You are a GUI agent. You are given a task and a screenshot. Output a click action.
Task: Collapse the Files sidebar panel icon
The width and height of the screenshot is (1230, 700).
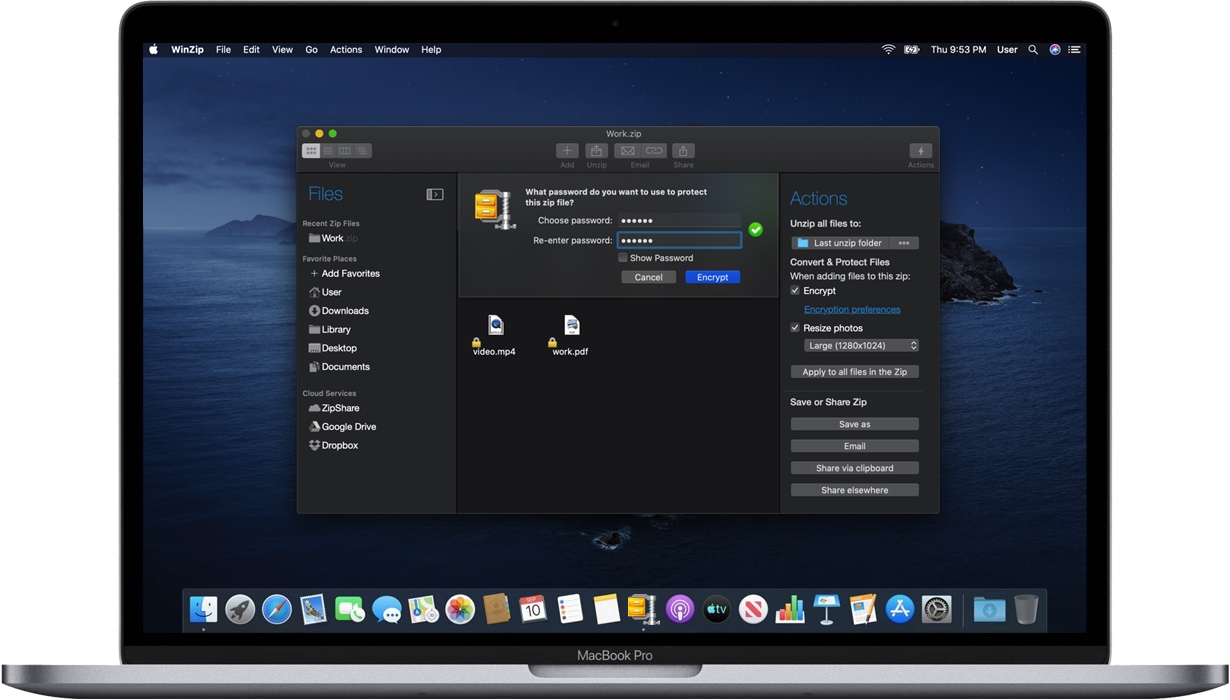coord(435,194)
